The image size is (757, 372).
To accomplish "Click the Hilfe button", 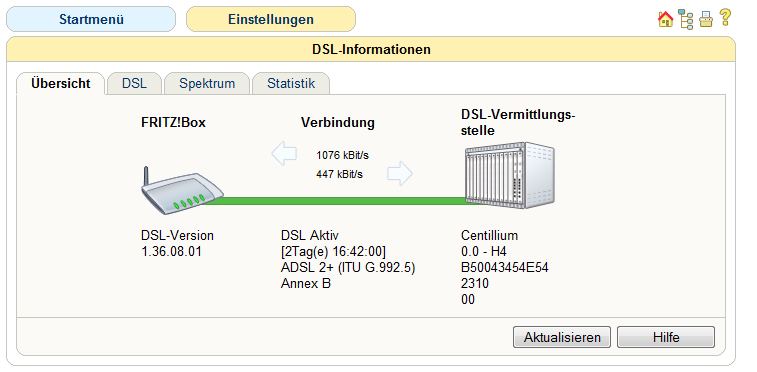I will pos(666,337).
